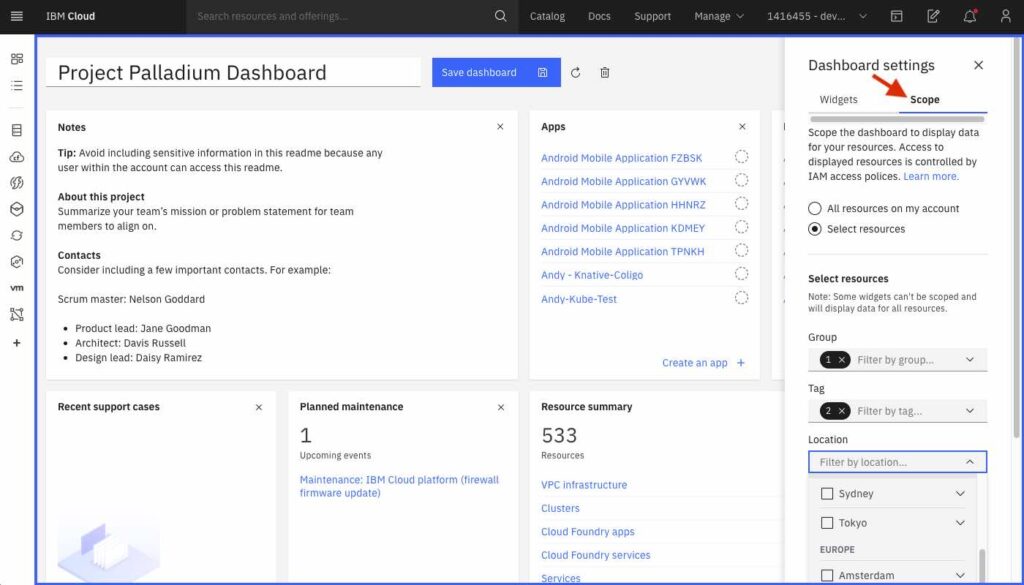The height and width of the screenshot is (585, 1024).
Task: Open Android Mobile Application FZBSK link
Action: [622, 158]
